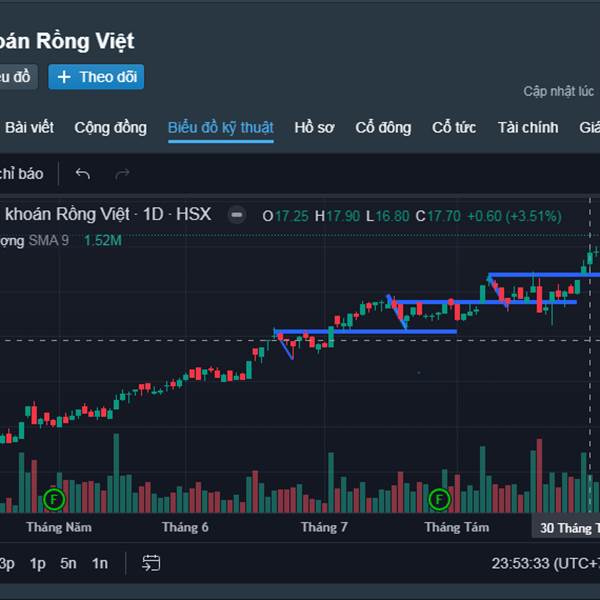Select the 1n time range
Viewport: 600px width, 600px height.
click(100, 564)
